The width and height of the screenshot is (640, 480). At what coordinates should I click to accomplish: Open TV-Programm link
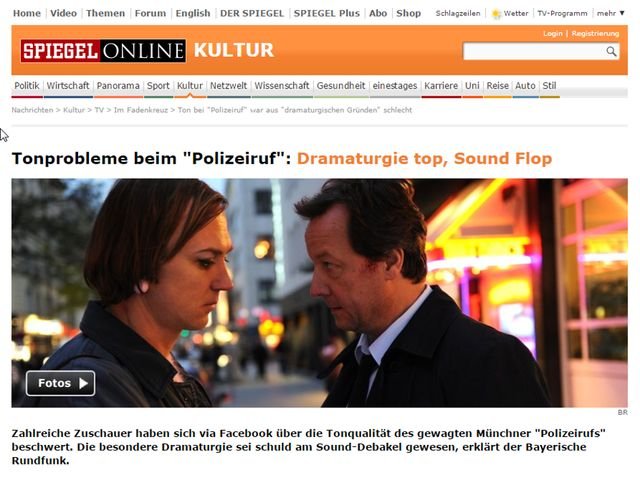(x=562, y=13)
